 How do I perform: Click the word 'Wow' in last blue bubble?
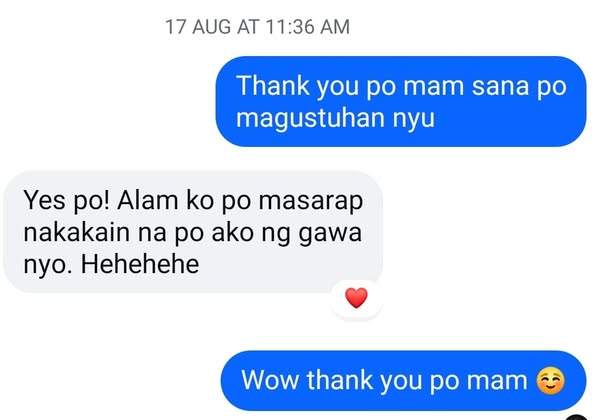pos(270,381)
